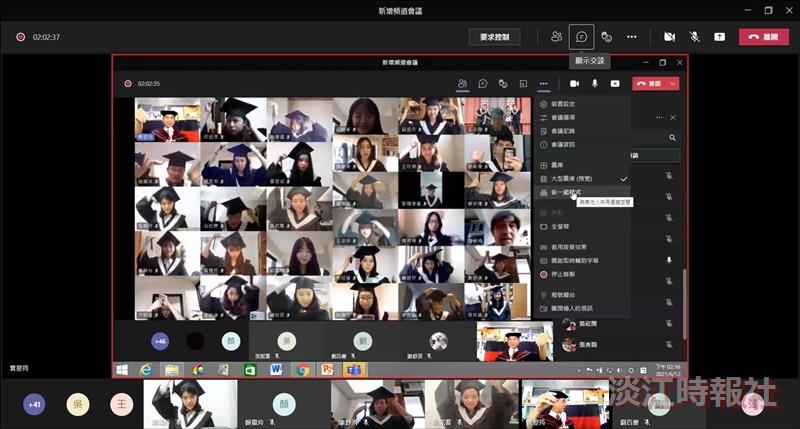
Task: Click recording indicator beside 02:02:37 timer
Action: click(20, 37)
